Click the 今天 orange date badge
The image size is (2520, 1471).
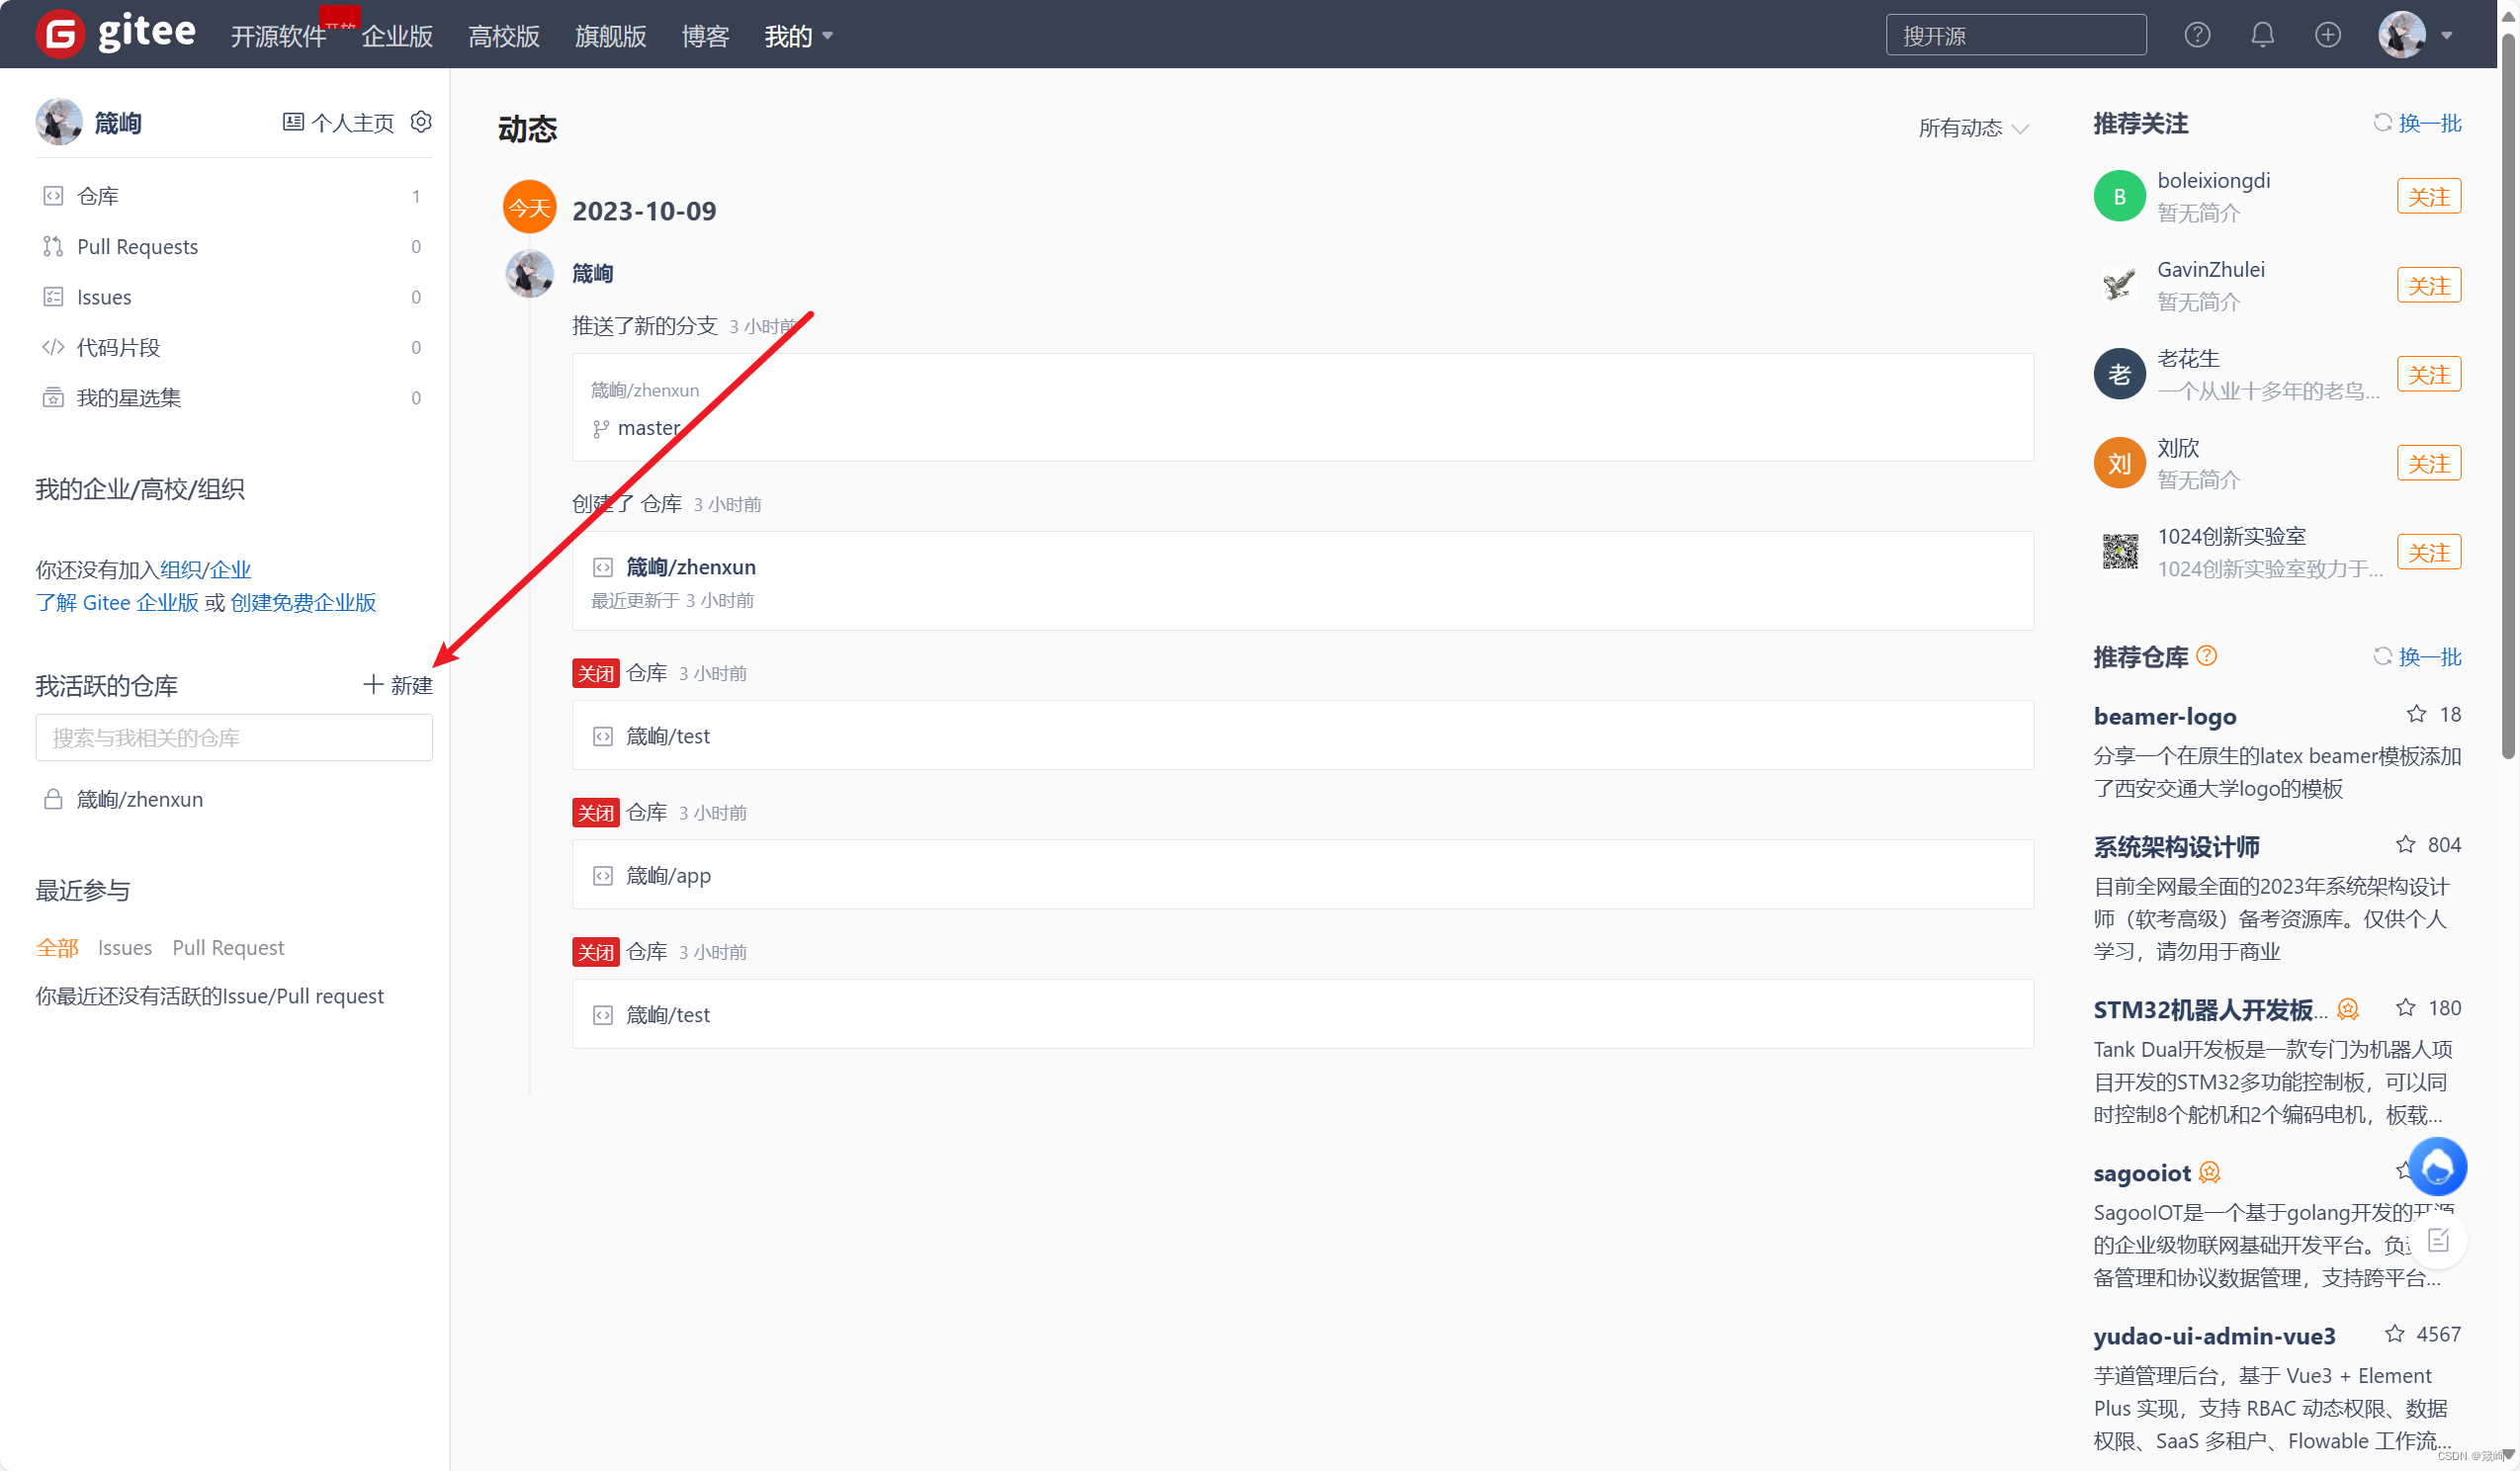(529, 207)
